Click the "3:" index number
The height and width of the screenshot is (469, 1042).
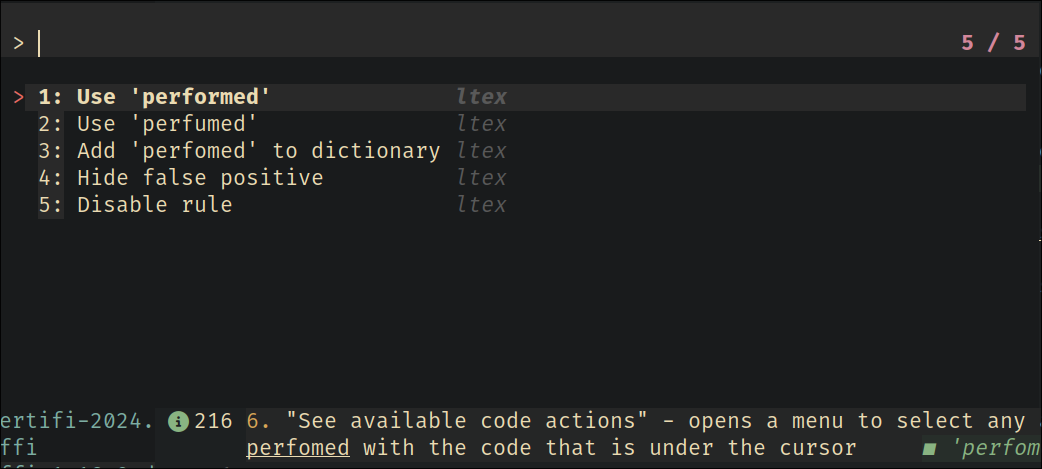51,151
